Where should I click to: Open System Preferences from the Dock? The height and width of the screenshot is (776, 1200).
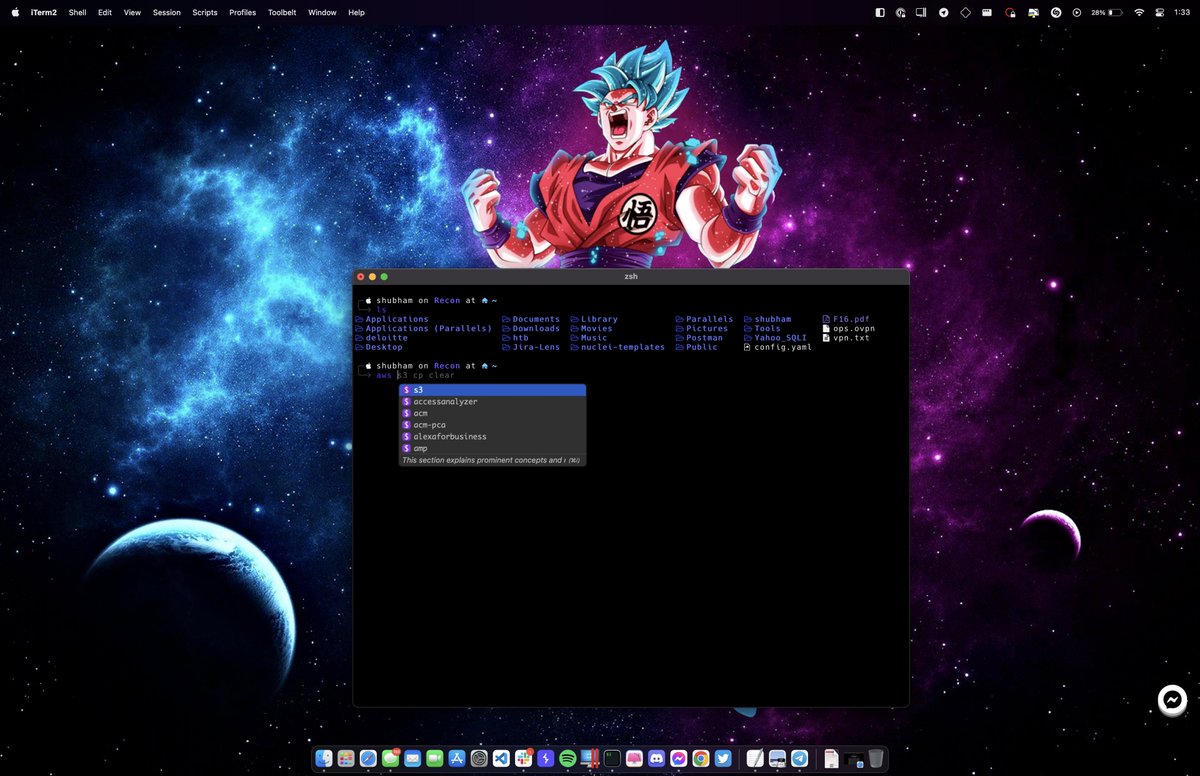pyautogui.click(x=479, y=759)
